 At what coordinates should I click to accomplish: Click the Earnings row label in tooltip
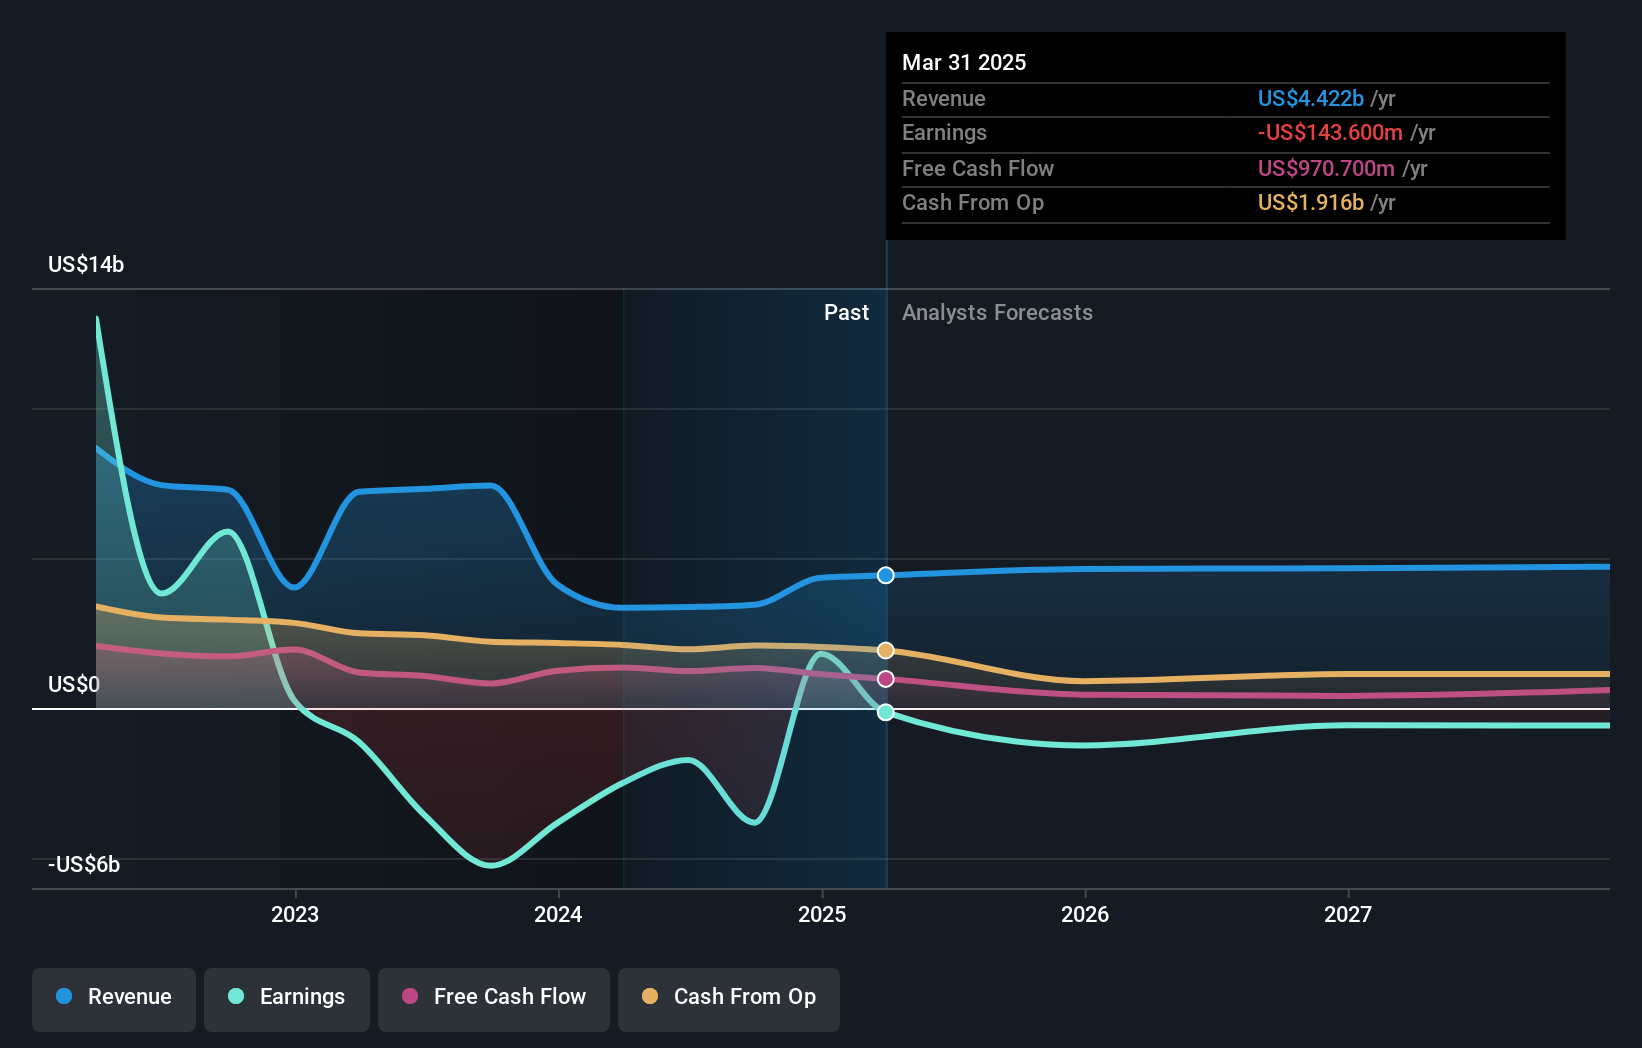[944, 133]
